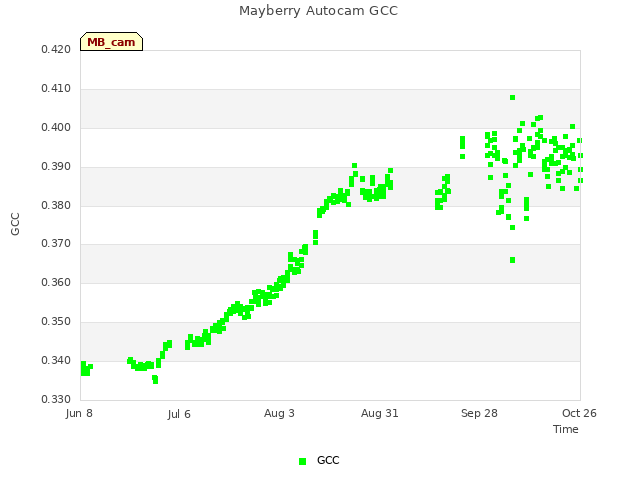Click the Jun 8 x-axis label
The image size is (640, 480).
(x=79, y=413)
